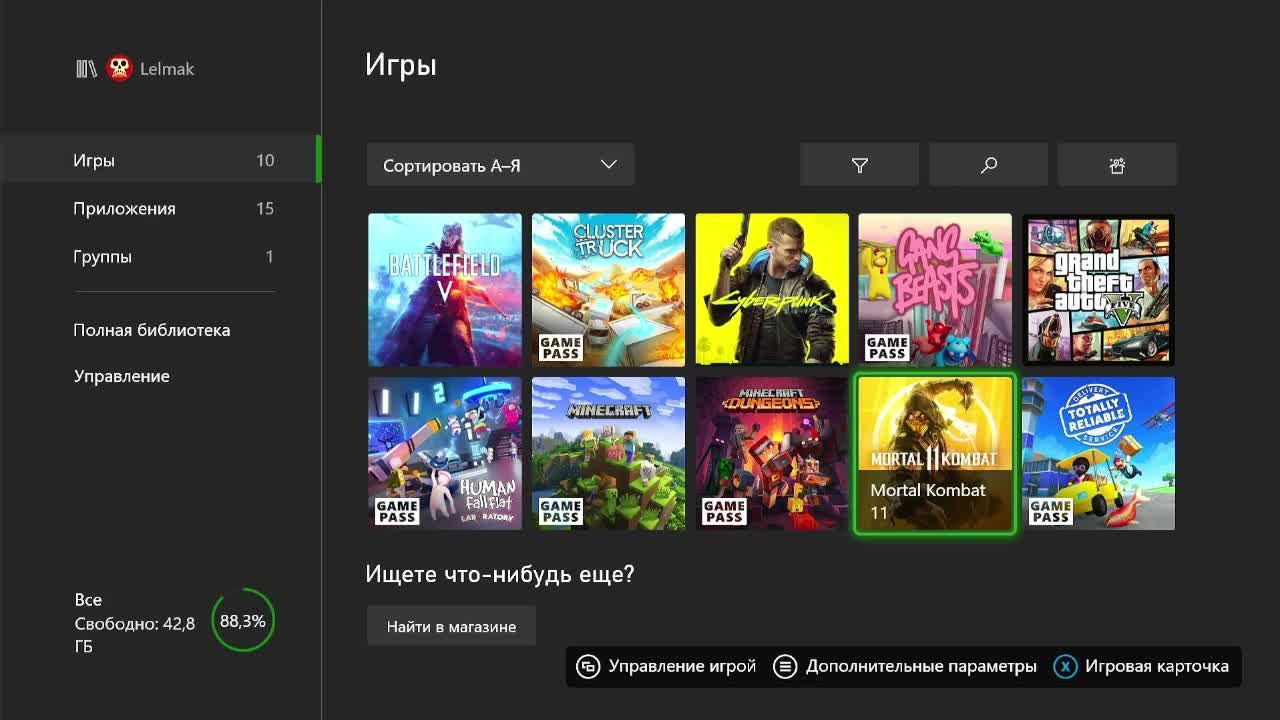Click the Game Pass badge on Human Fall Flat

point(396,512)
